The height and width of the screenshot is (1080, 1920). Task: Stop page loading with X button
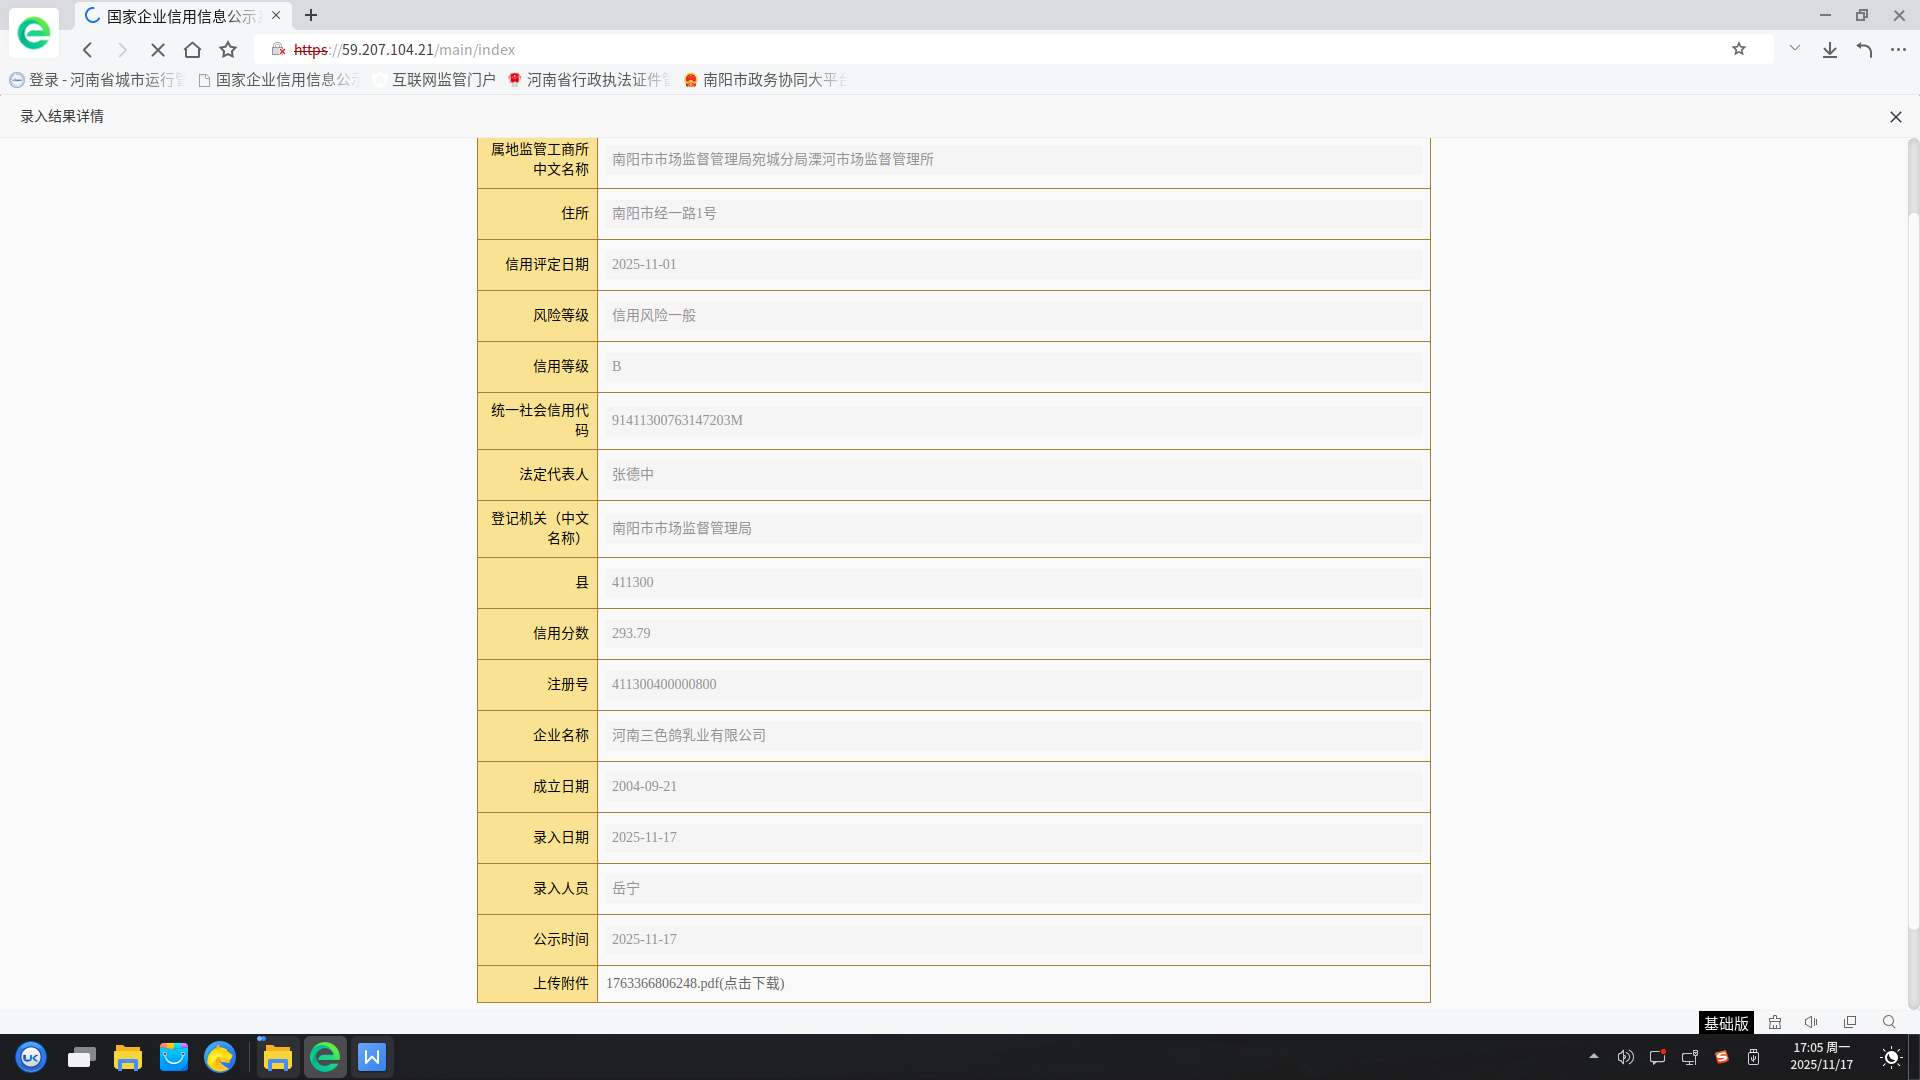(158, 50)
